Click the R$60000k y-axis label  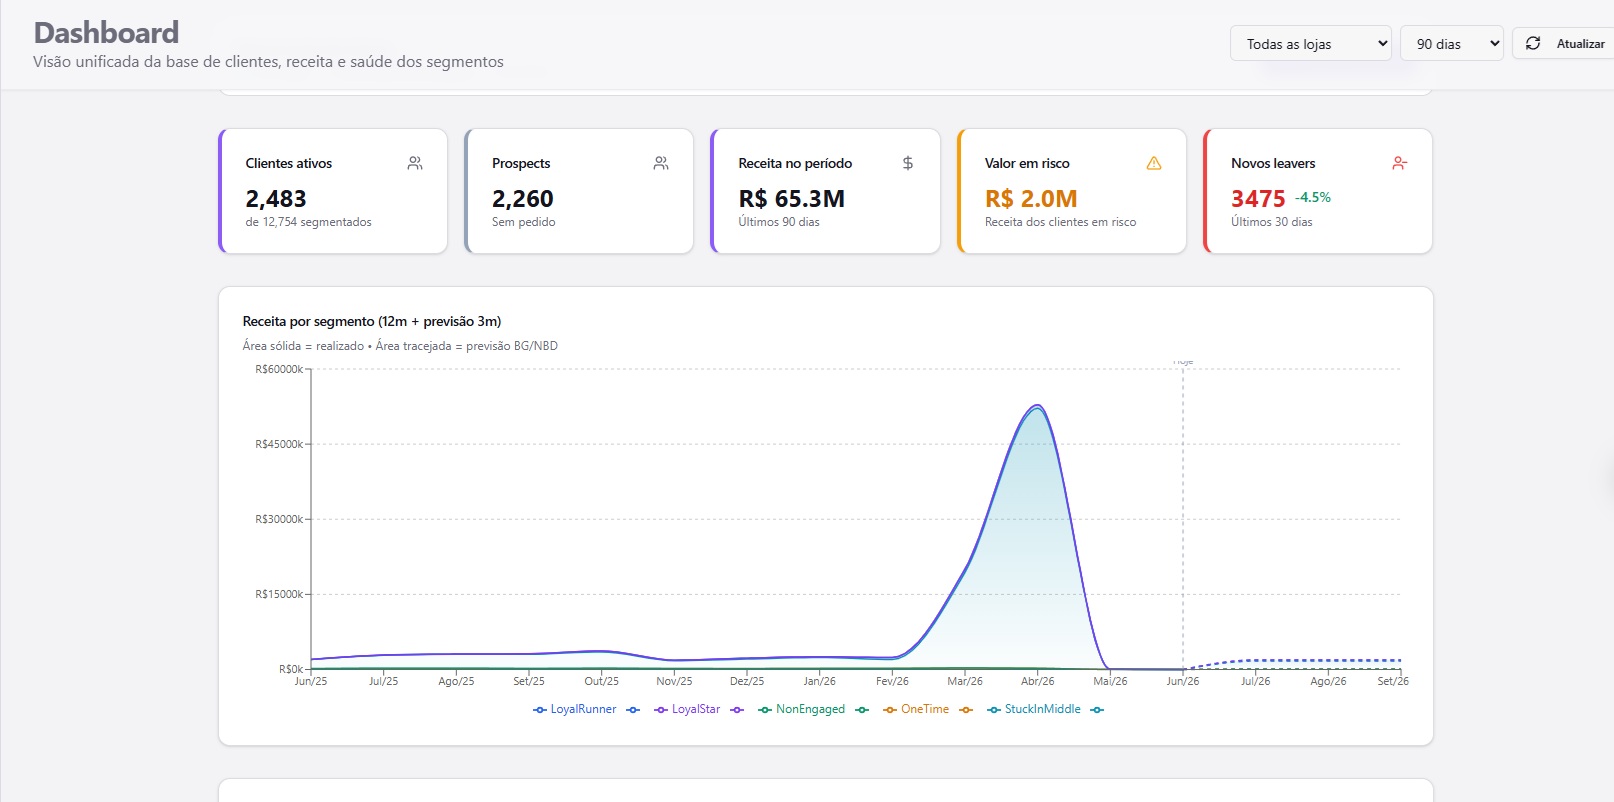(x=279, y=369)
